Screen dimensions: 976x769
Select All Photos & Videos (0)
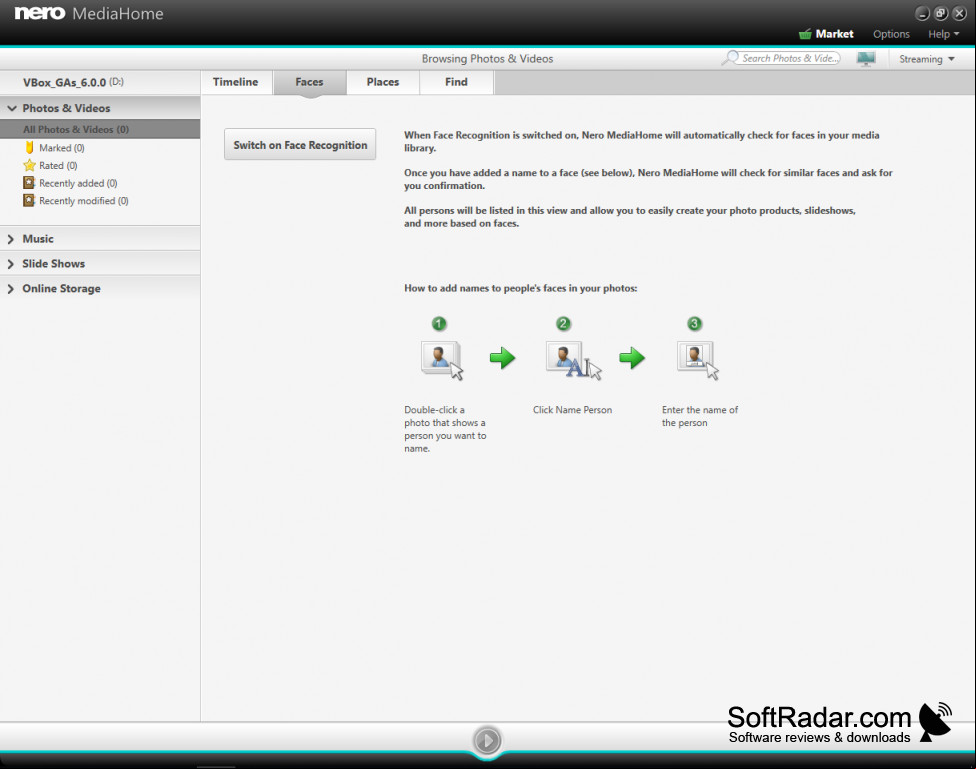100,130
